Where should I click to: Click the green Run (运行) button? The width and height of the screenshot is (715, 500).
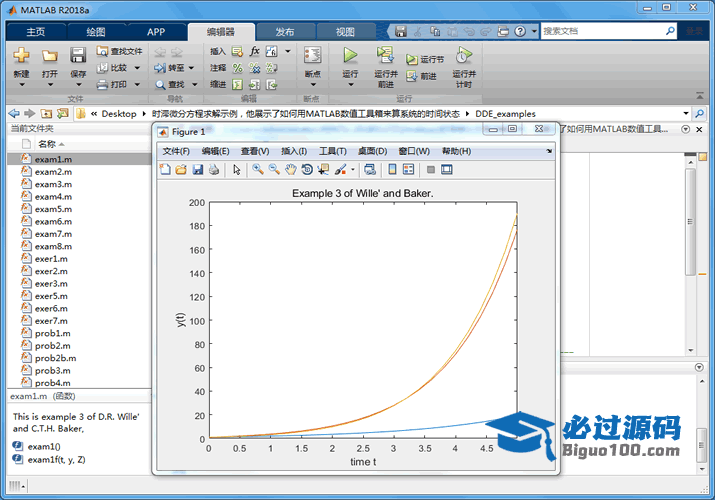[350, 56]
